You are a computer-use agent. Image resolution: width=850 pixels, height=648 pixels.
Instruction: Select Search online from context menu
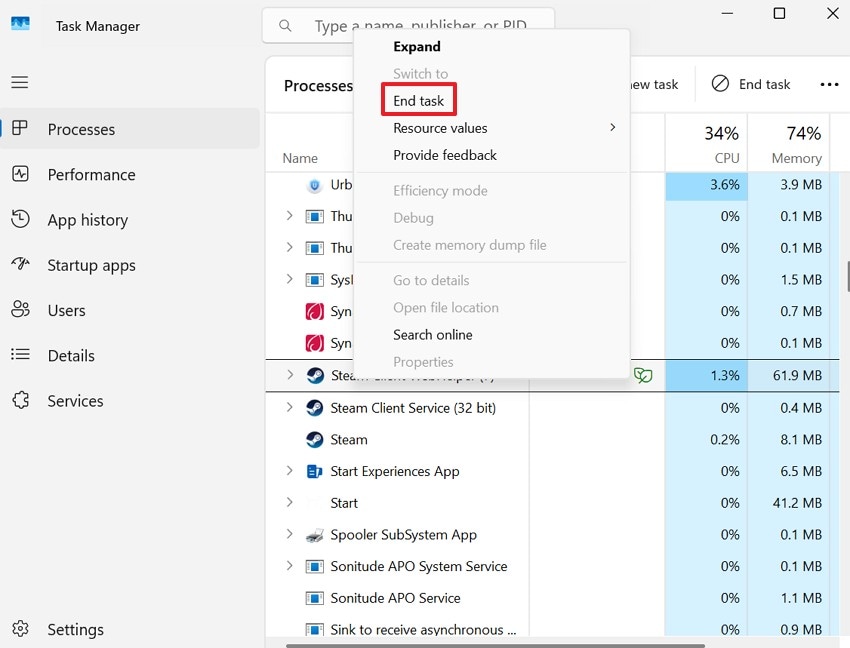click(x=433, y=334)
